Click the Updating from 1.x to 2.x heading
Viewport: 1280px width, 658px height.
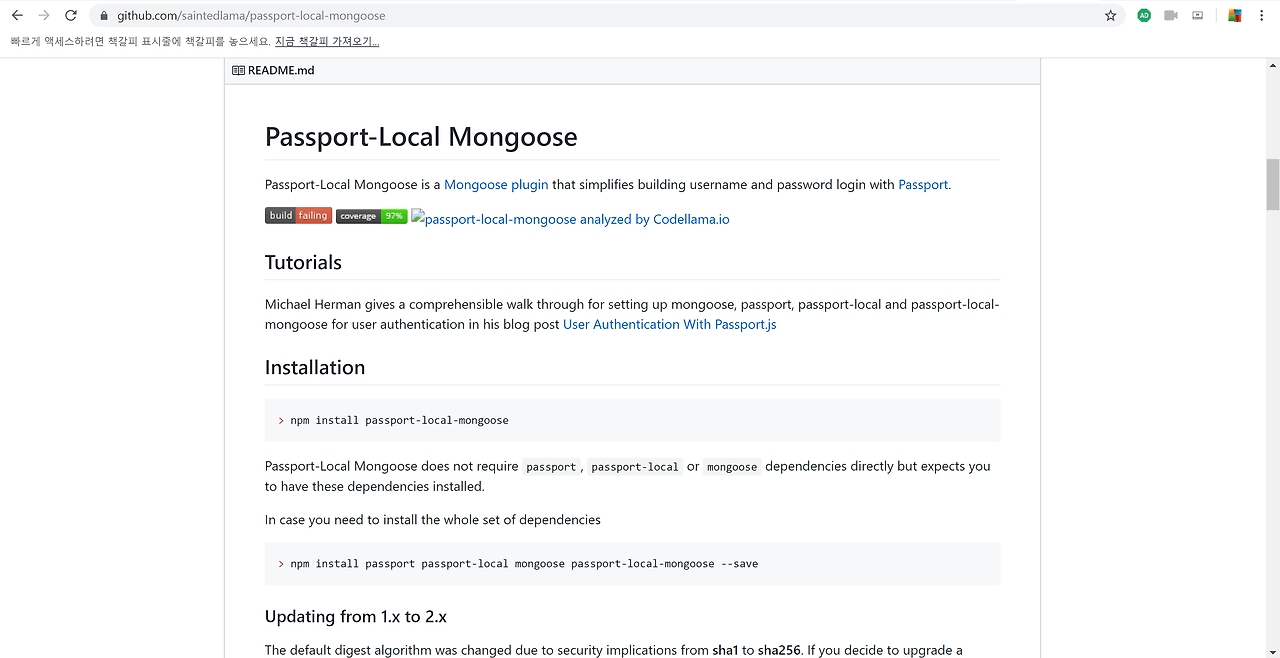click(x=355, y=616)
